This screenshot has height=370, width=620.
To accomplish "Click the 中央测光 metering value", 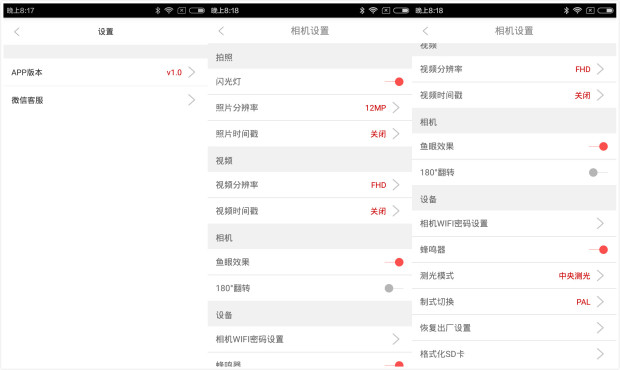I will tap(574, 276).
